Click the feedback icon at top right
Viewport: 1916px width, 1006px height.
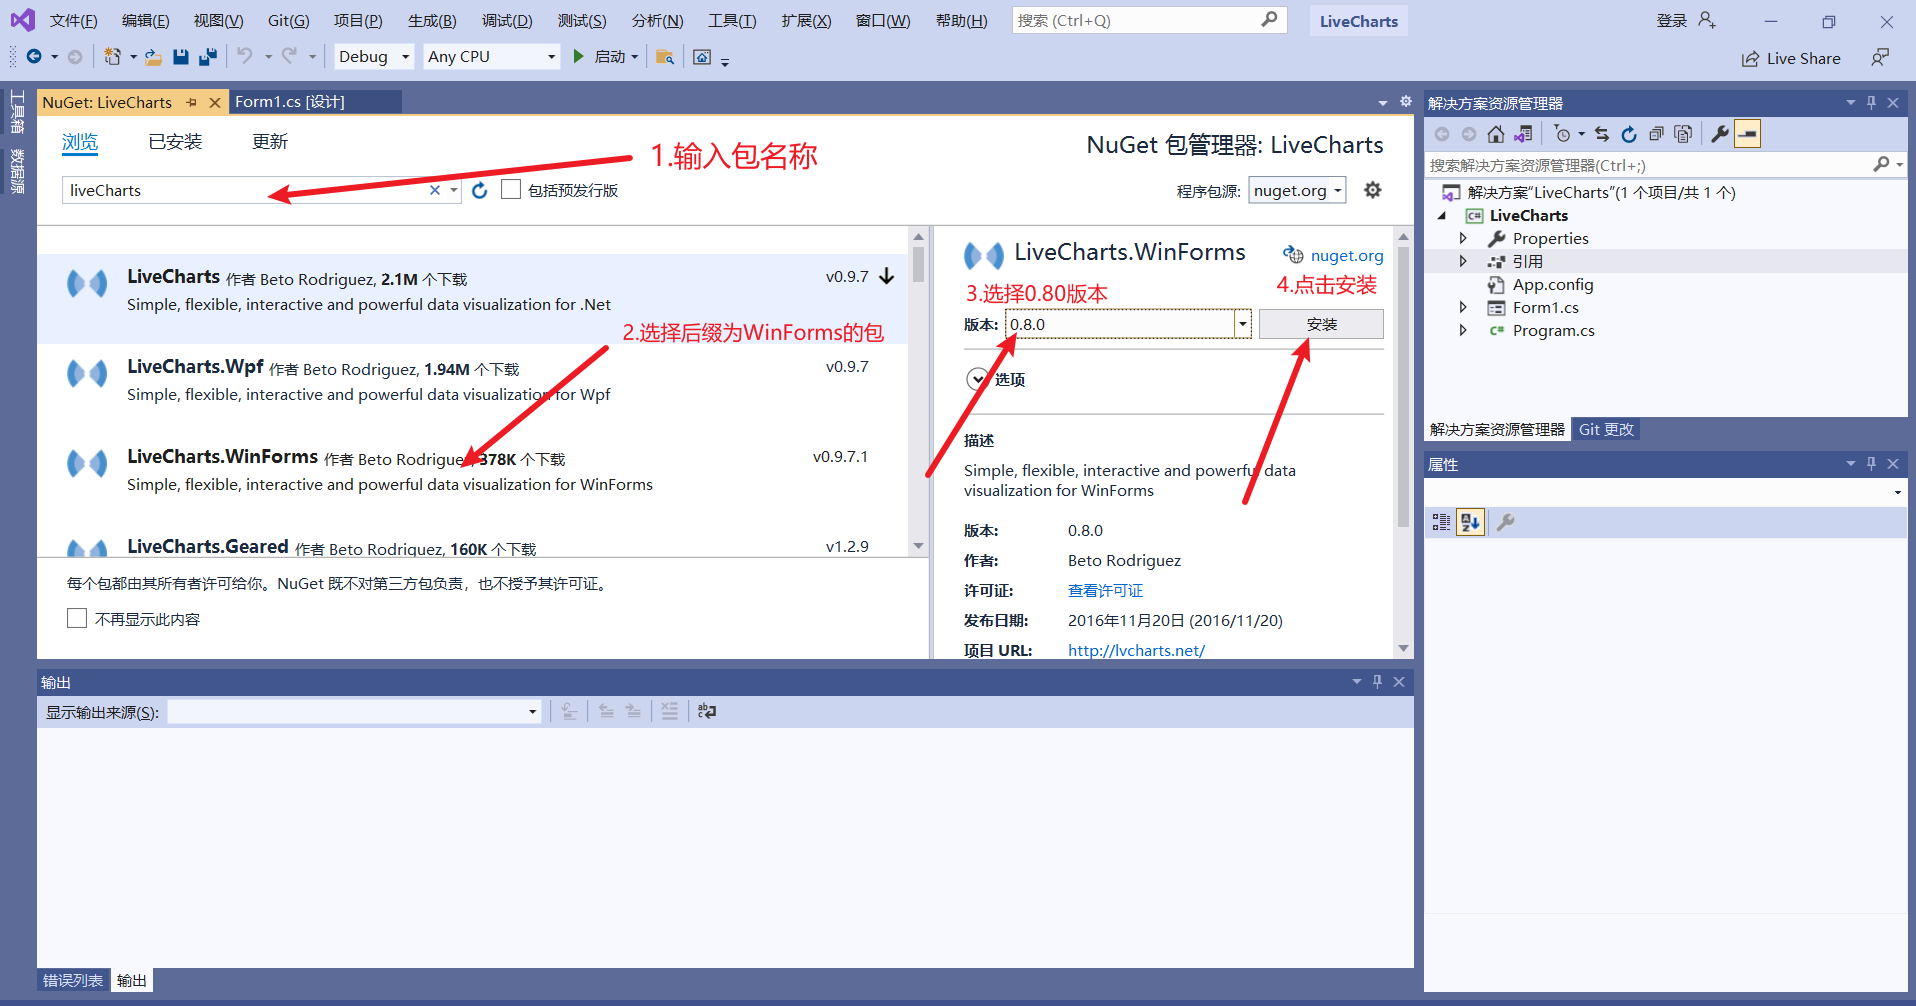[x=1881, y=57]
